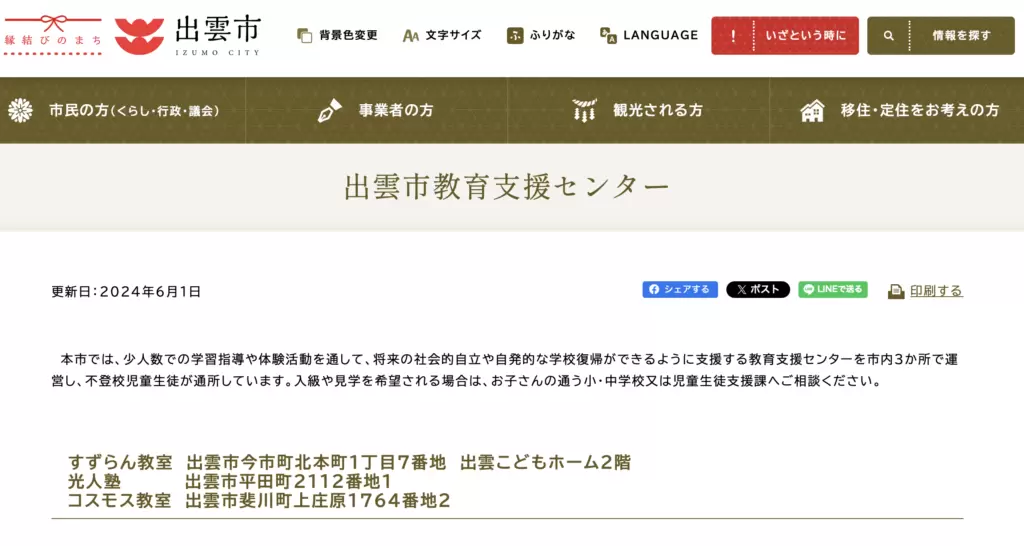This screenshot has height=546, width=1024.
Task: Click the printer icon beside 印刷する
Action: tap(896, 291)
